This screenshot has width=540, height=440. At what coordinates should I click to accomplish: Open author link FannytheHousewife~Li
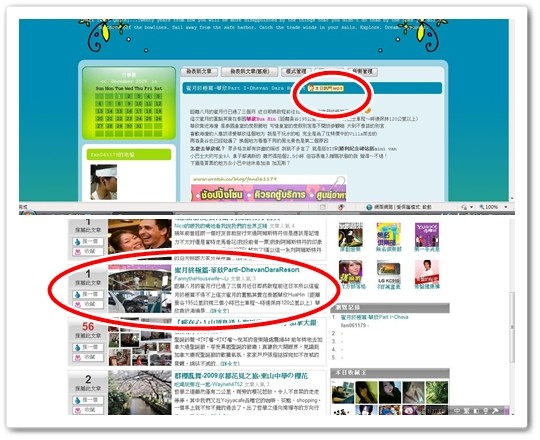coord(202,278)
